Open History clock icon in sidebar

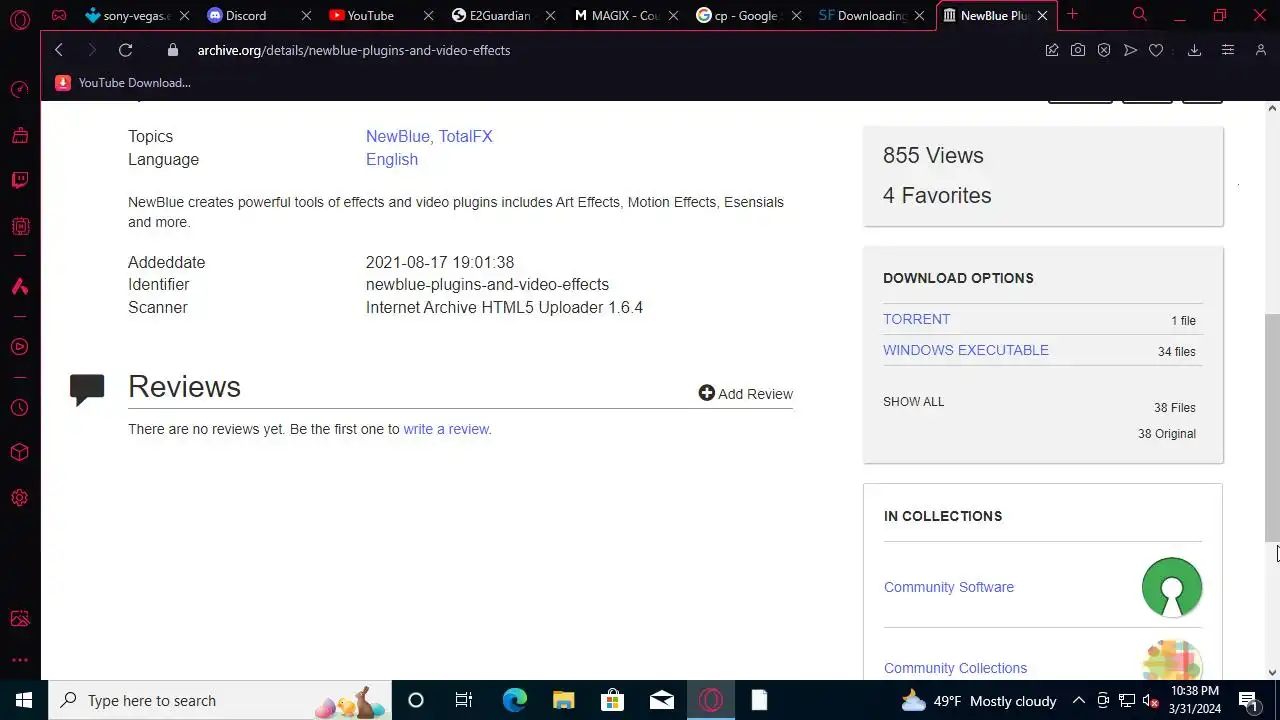tap(19, 408)
